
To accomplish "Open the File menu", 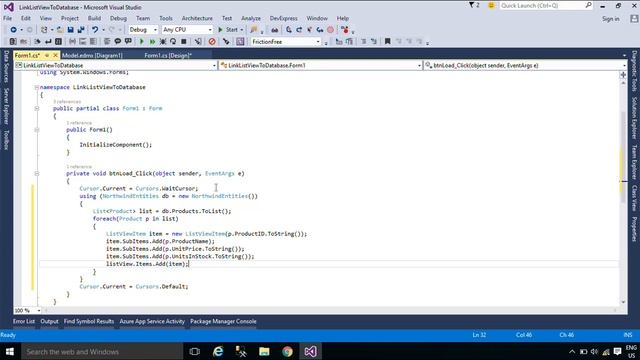I will point(7,18).
